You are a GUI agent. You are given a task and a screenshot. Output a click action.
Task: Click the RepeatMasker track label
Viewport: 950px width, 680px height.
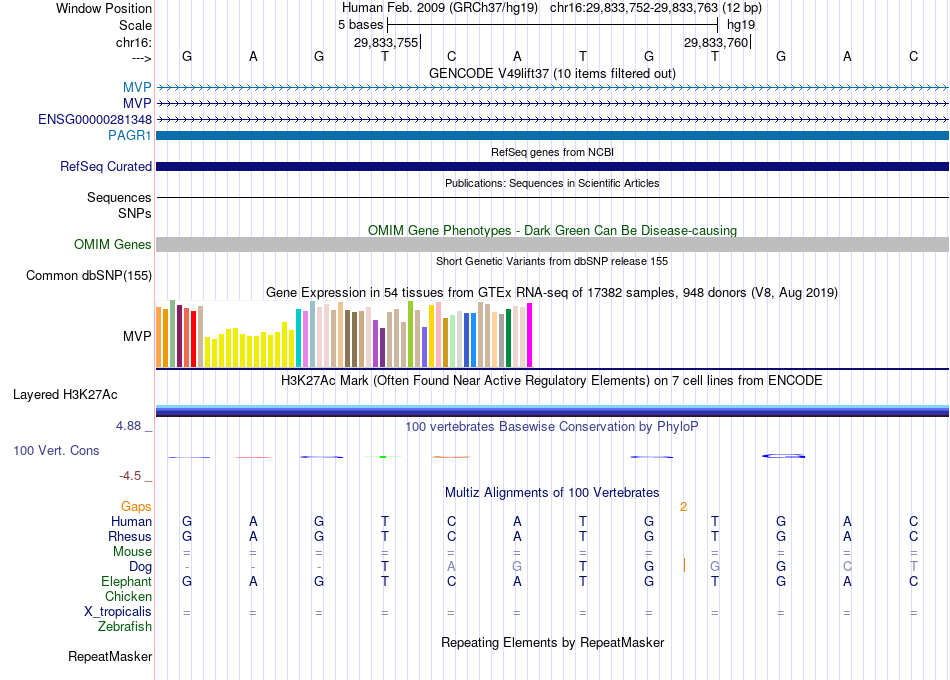(x=110, y=656)
